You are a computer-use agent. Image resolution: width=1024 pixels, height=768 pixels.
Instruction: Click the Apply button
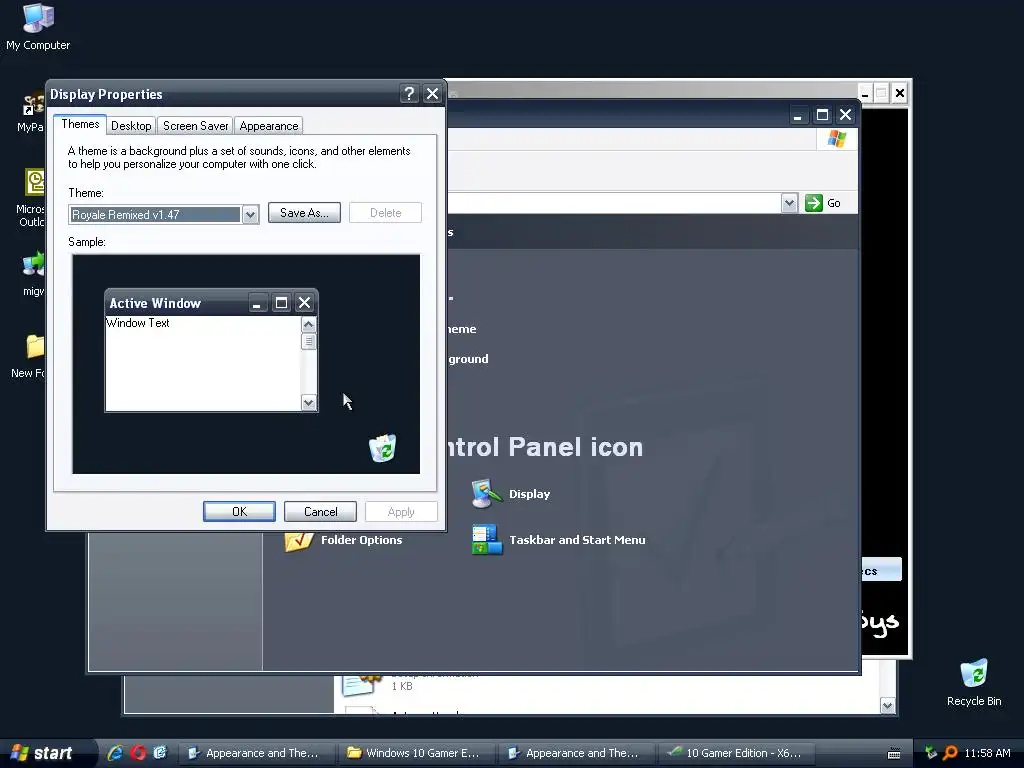401,511
